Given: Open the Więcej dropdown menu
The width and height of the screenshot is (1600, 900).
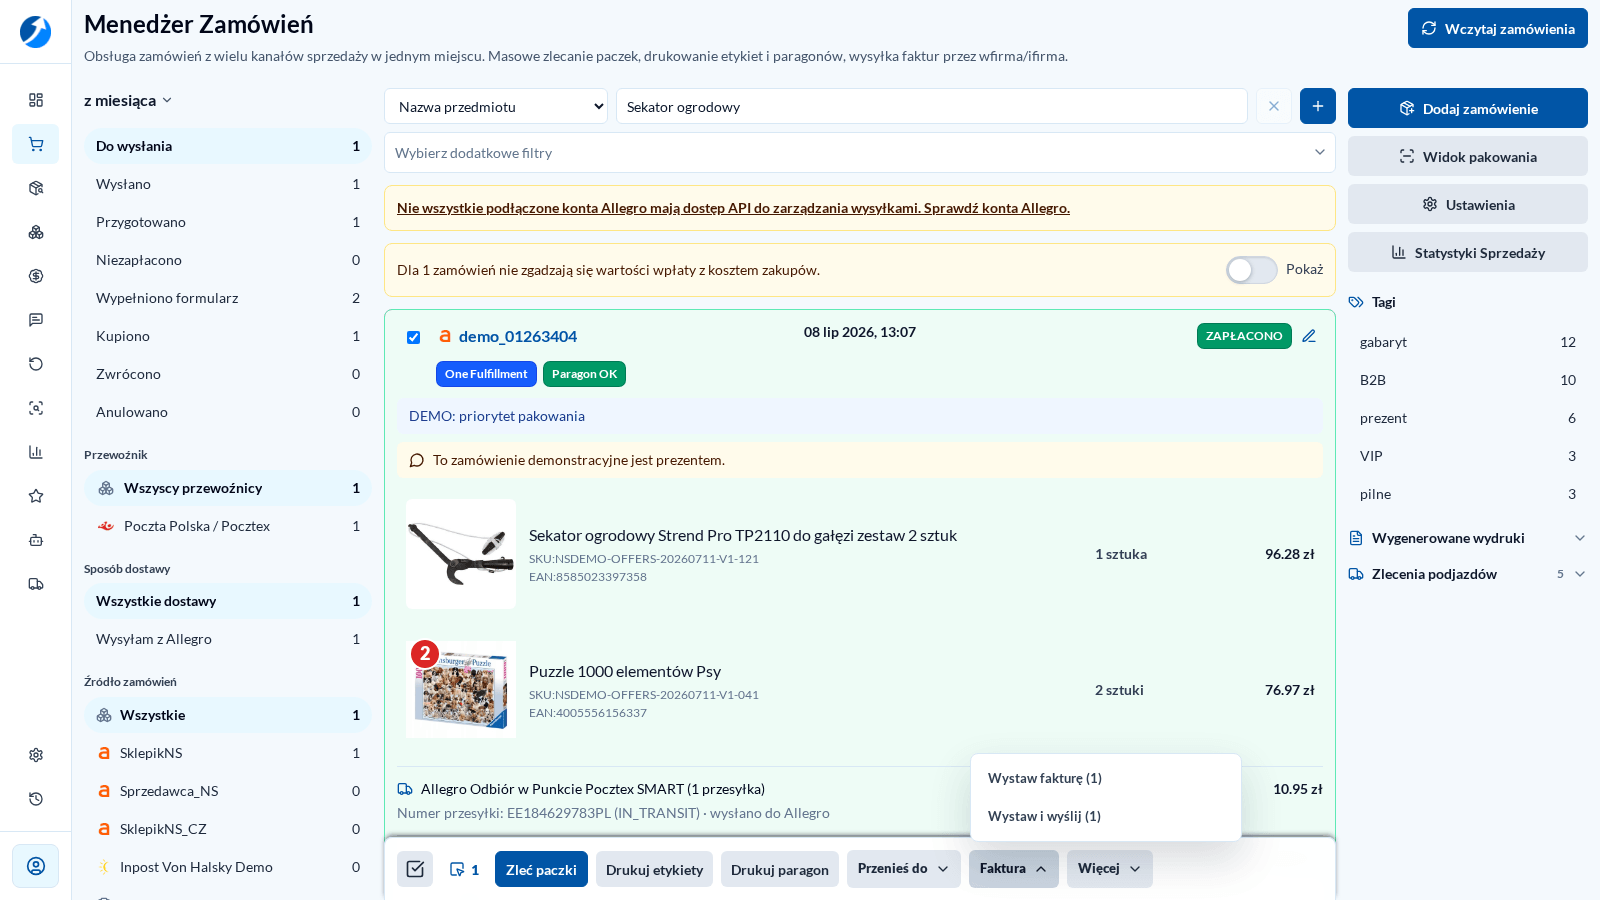Looking at the screenshot, I should click(1110, 869).
